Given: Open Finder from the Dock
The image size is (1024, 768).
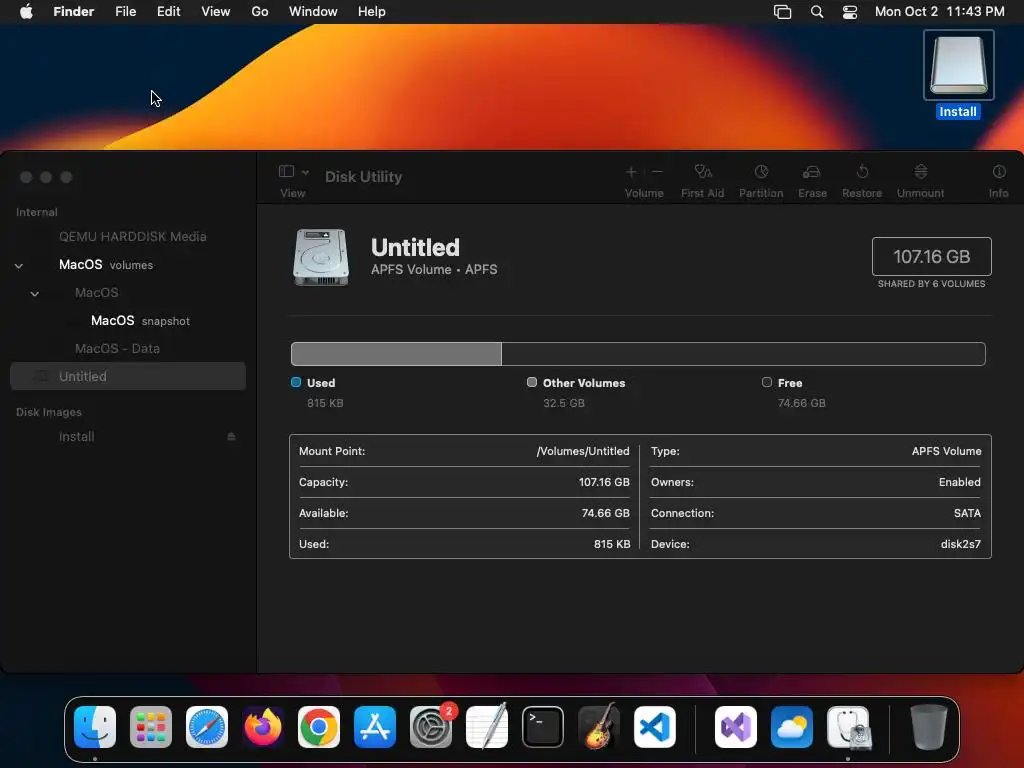Looking at the screenshot, I should click(95, 727).
